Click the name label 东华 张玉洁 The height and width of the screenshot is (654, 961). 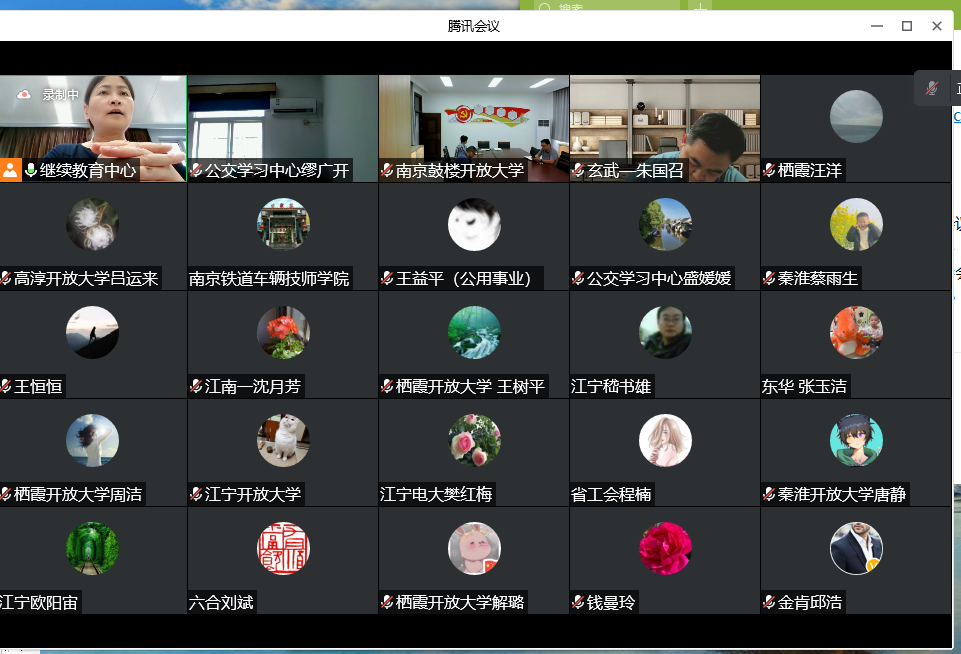click(804, 387)
